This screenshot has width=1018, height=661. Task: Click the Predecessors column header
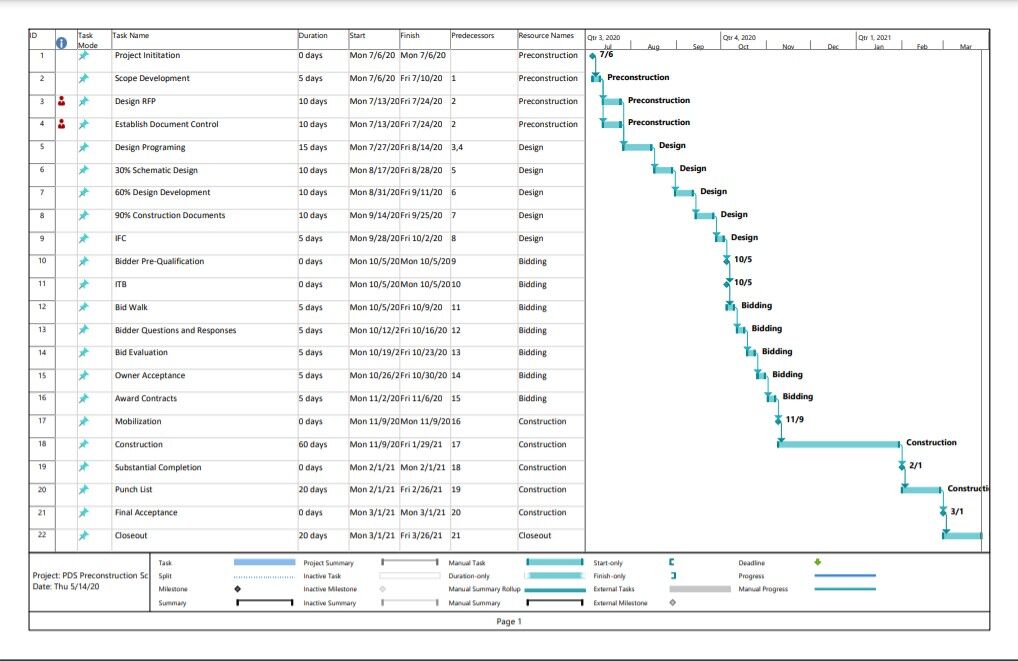click(473, 36)
